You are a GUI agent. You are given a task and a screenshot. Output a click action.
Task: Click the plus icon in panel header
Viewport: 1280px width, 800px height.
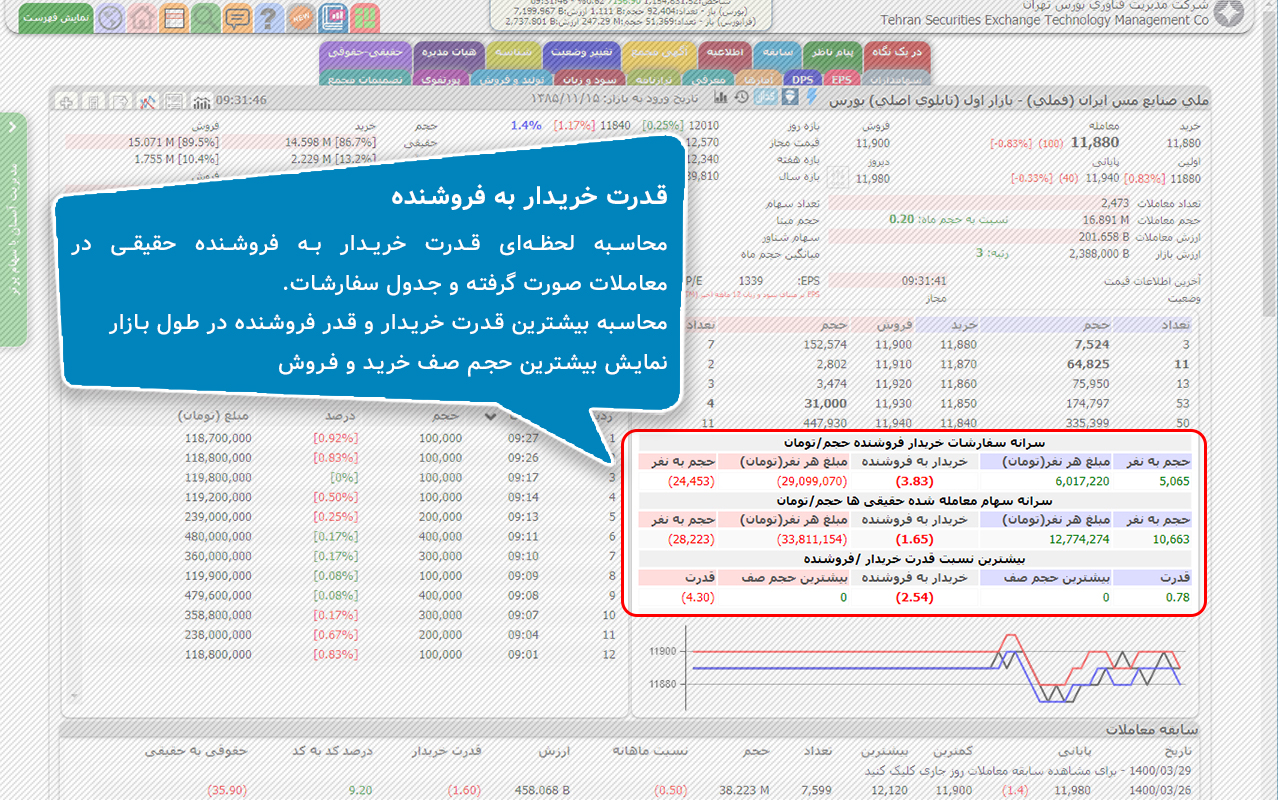pos(67,102)
